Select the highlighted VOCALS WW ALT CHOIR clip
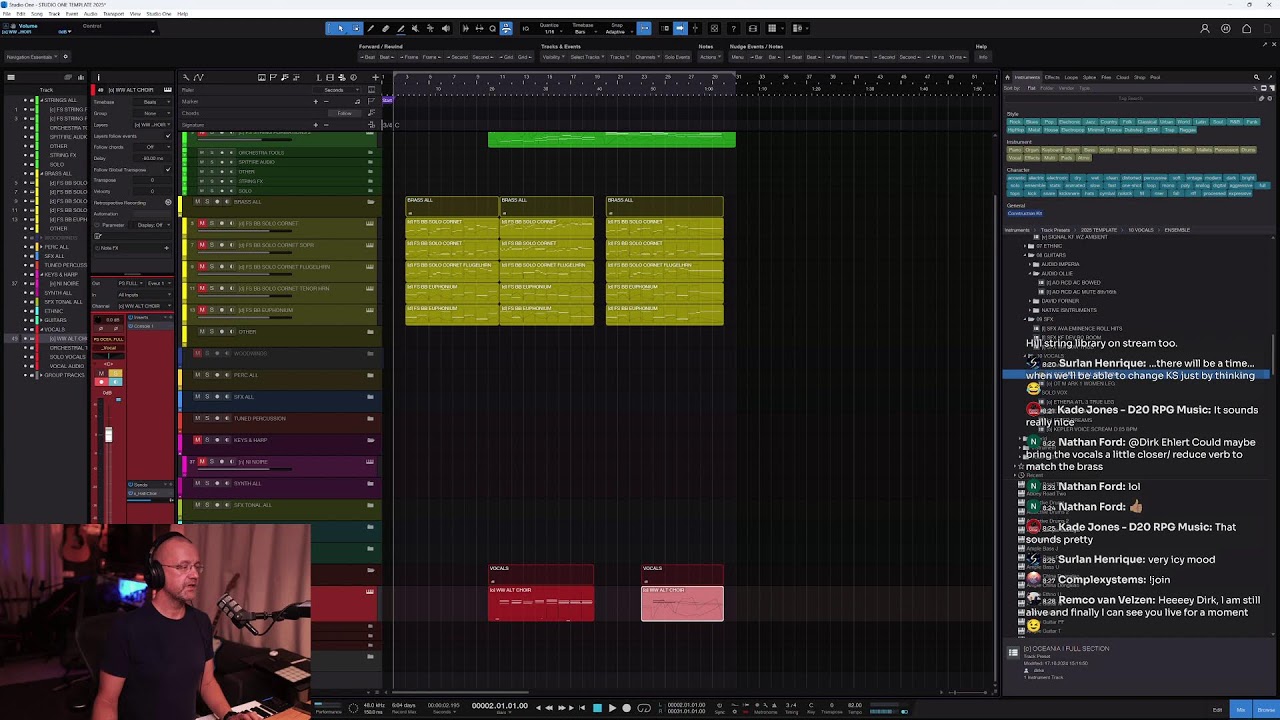The image size is (1280, 720). pyautogui.click(x=682, y=604)
